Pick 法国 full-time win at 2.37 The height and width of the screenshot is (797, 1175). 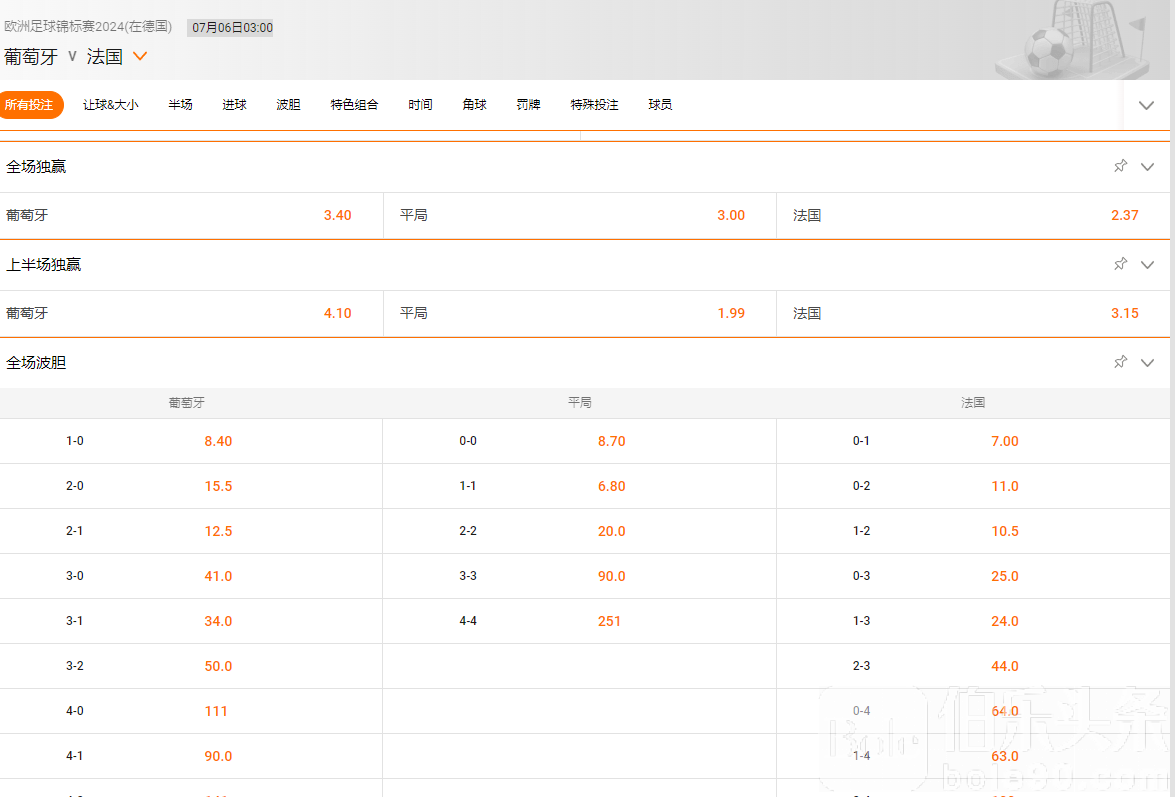click(1124, 215)
